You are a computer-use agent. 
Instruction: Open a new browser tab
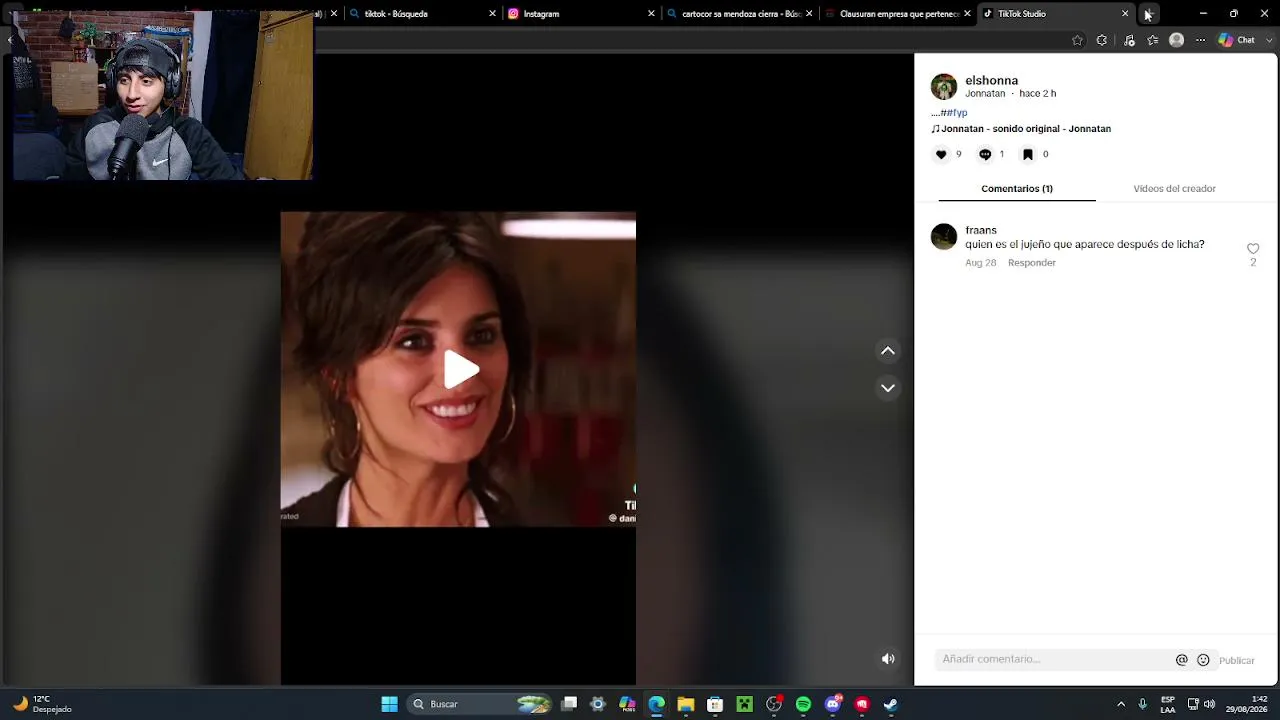[1149, 14]
